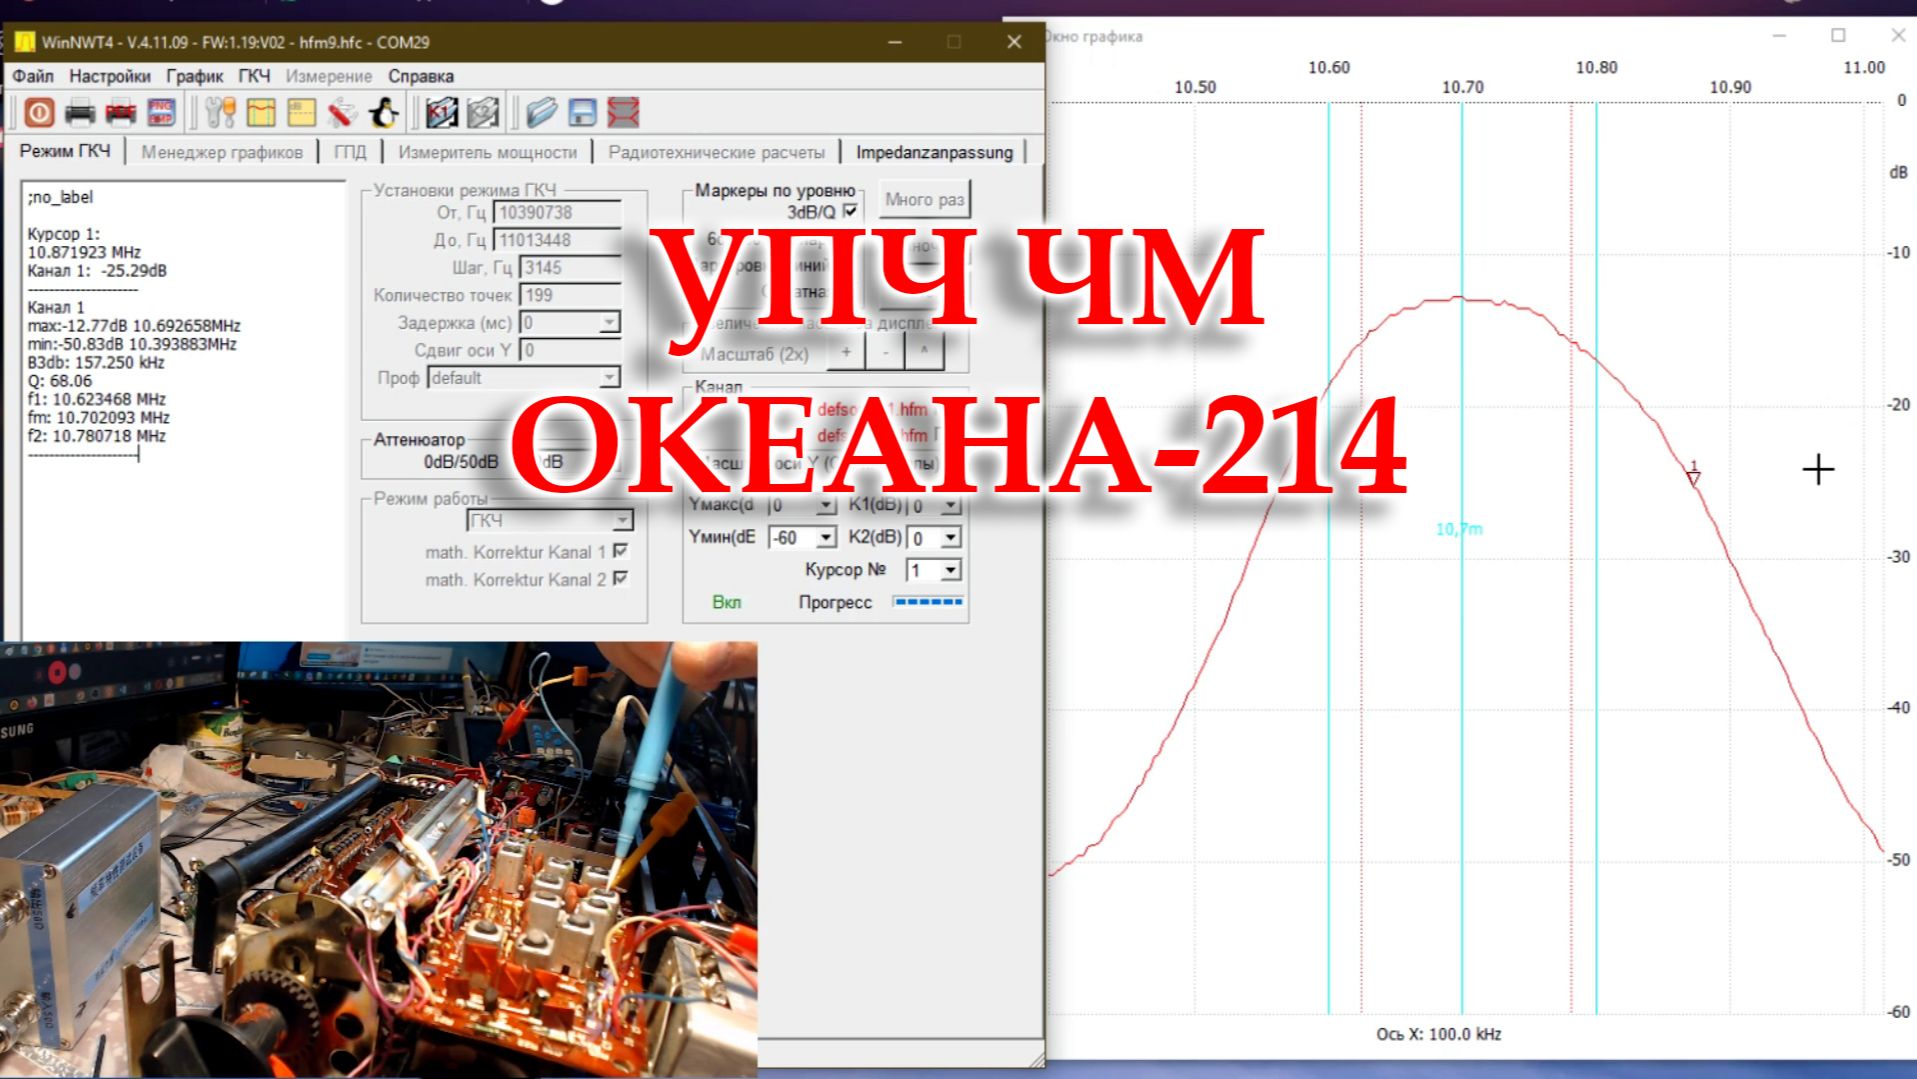Click the K1 channel calibration icon
1917x1079 pixels.
442,112
